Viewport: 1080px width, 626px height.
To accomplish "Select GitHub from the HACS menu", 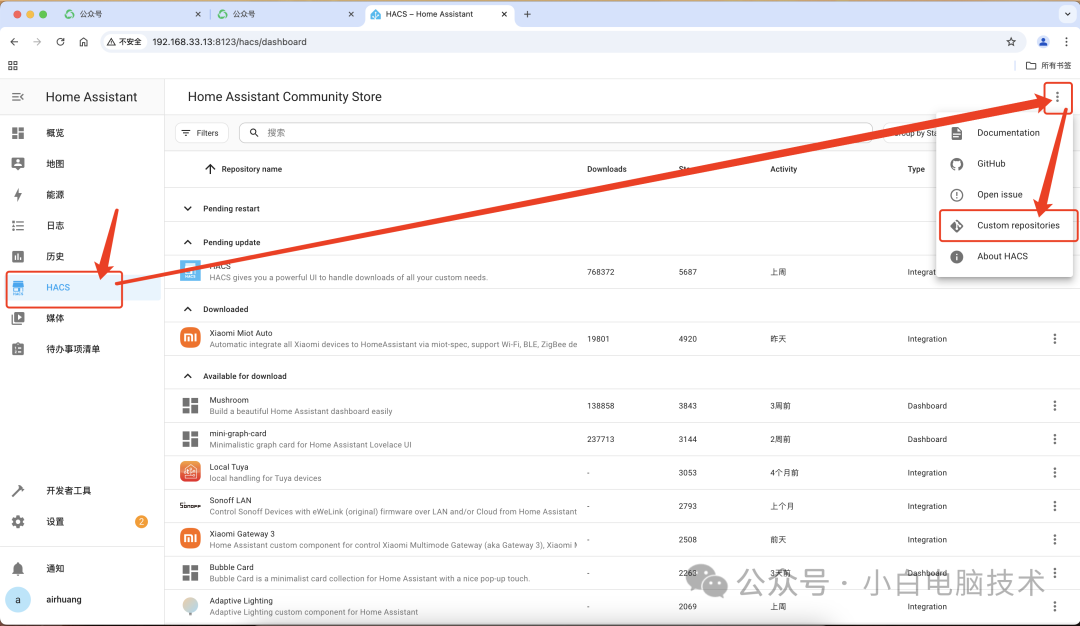I will (1006, 164).
